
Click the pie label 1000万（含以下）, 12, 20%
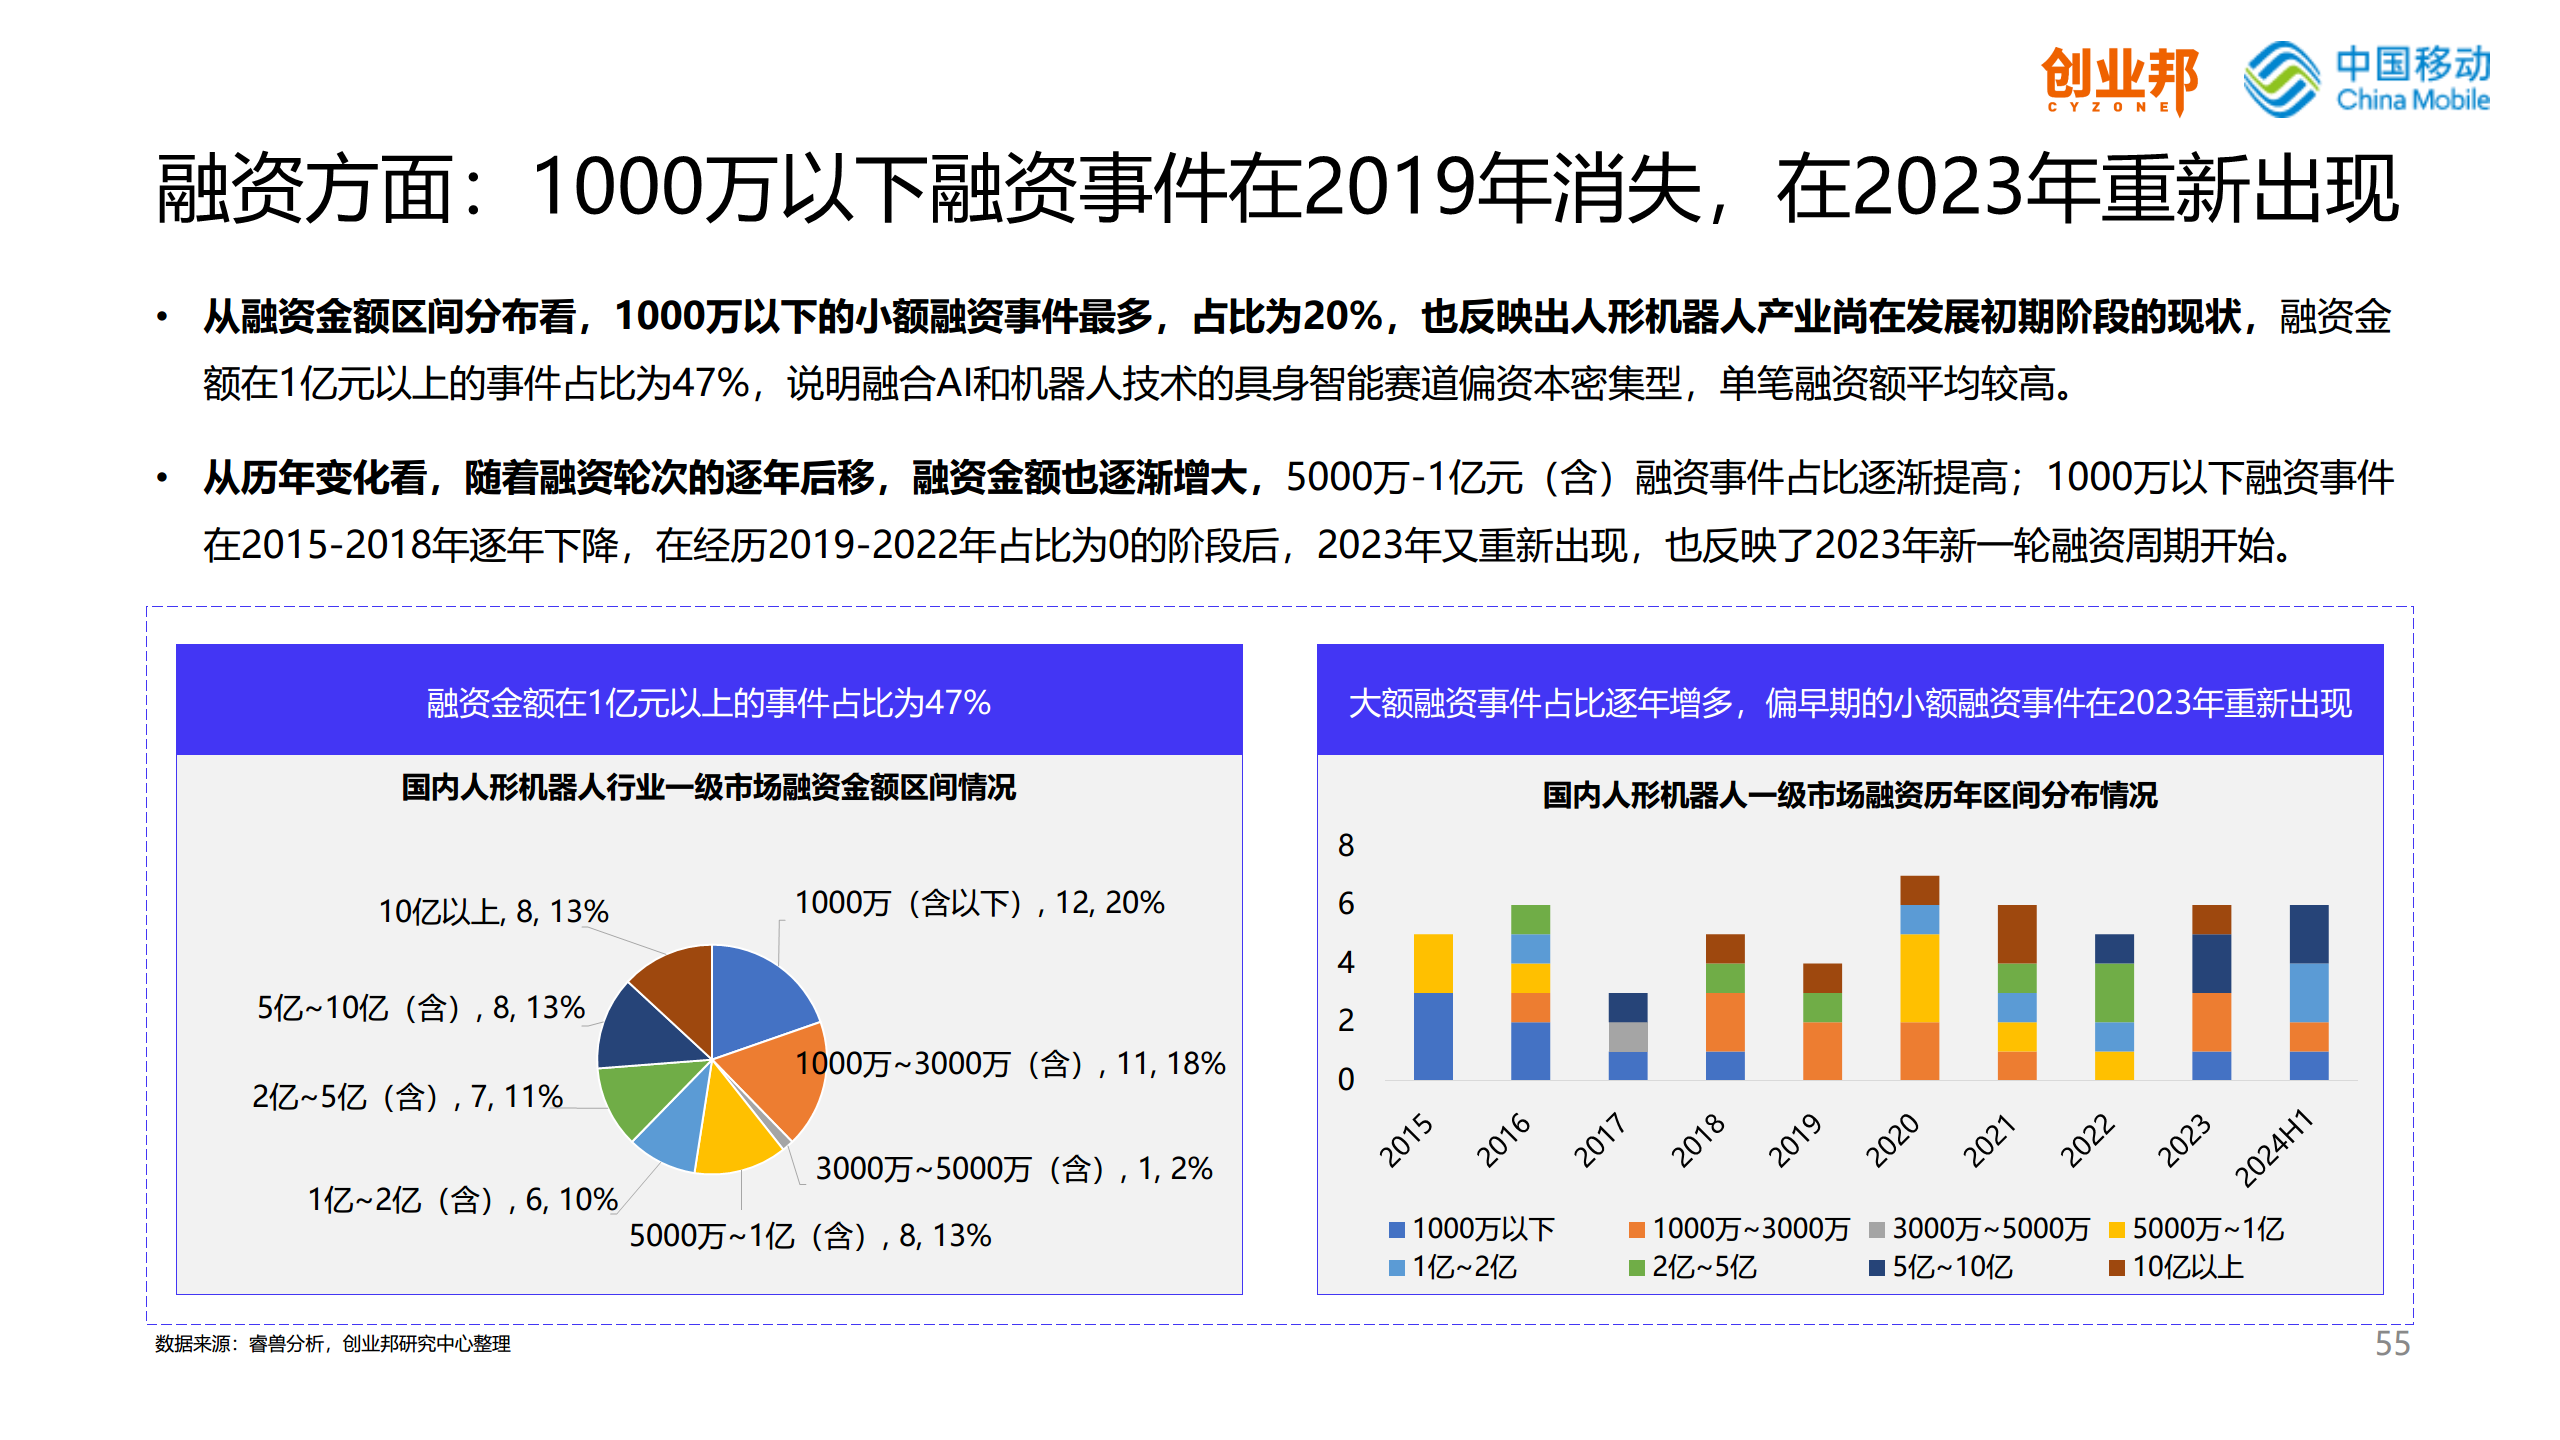(x=979, y=903)
